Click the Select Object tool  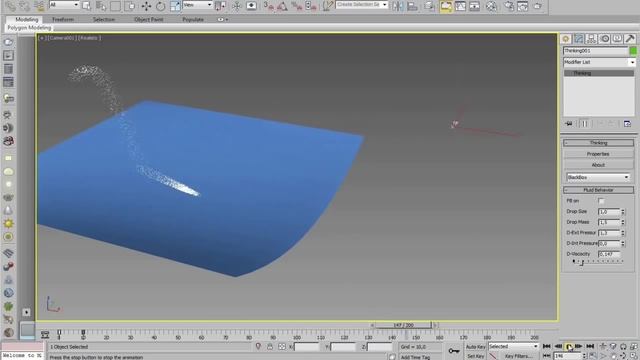(x=86, y=6)
